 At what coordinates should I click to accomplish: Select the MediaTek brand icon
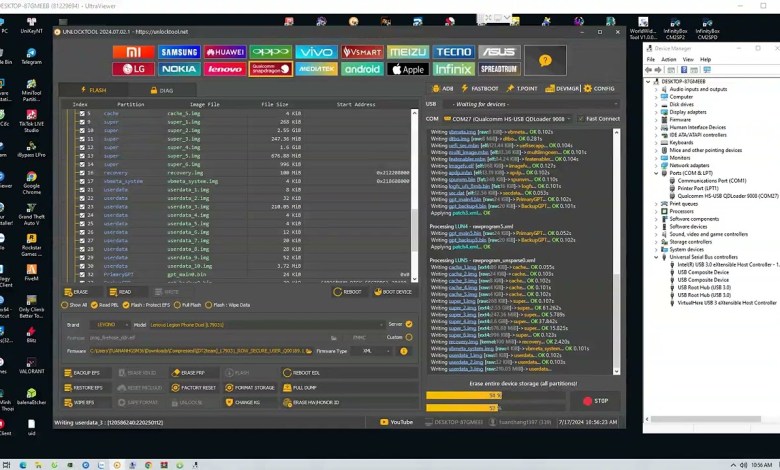pos(317,69)
